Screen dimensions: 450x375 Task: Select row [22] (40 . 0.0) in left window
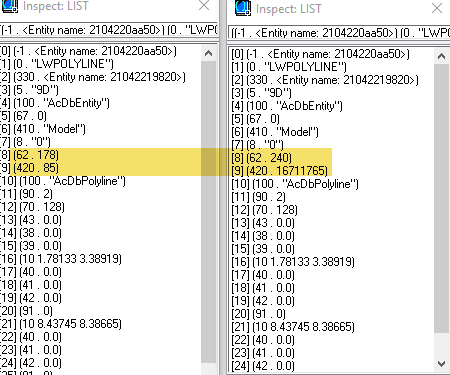(31, 337)
